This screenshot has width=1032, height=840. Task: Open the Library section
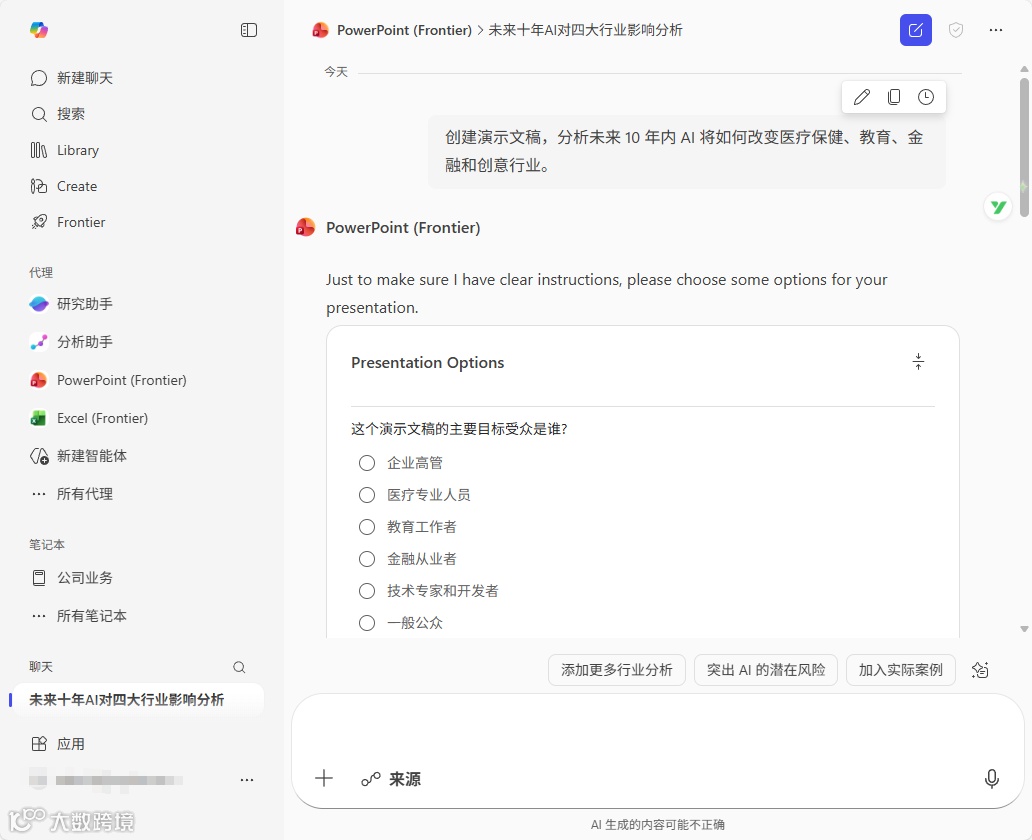[x=64, y=150]
